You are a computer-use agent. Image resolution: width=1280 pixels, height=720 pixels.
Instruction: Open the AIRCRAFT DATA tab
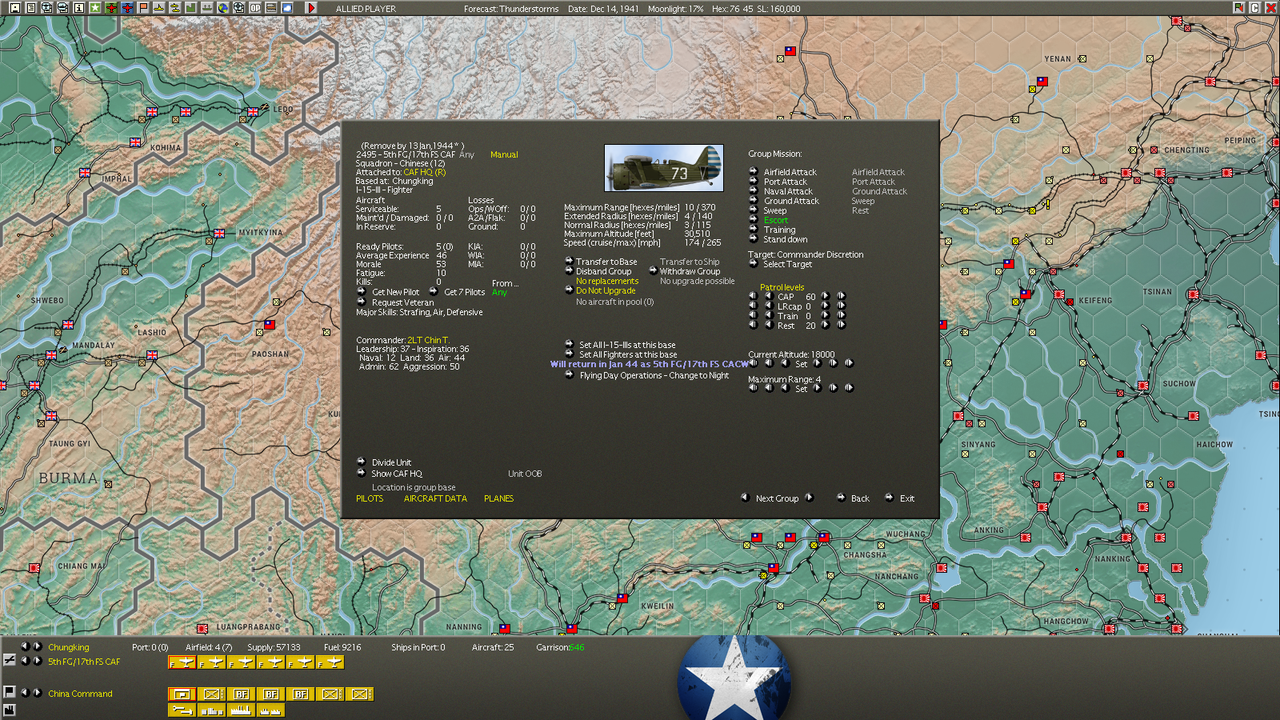435,498
